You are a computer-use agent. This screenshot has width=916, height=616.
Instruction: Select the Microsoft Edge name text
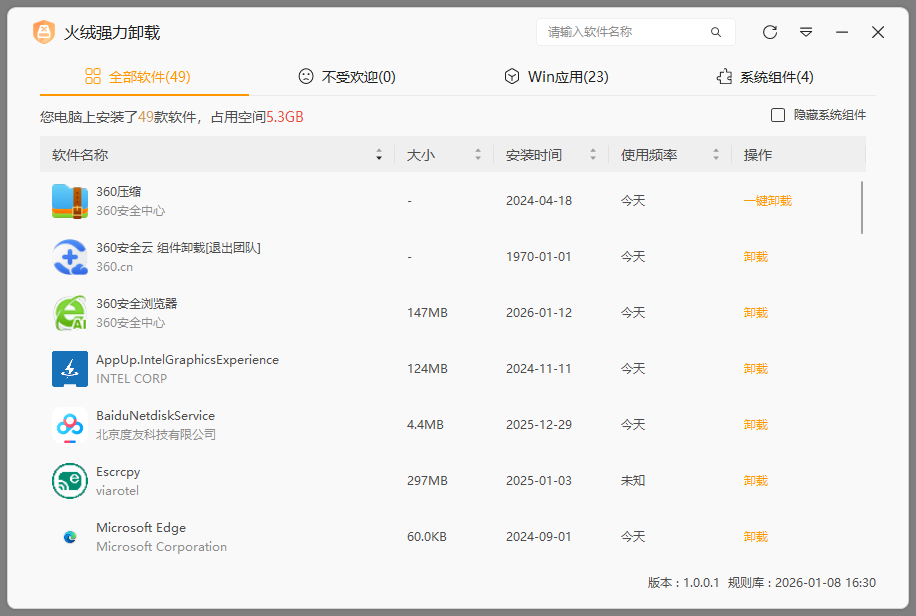pyautogui.click(x=141, y=528)
